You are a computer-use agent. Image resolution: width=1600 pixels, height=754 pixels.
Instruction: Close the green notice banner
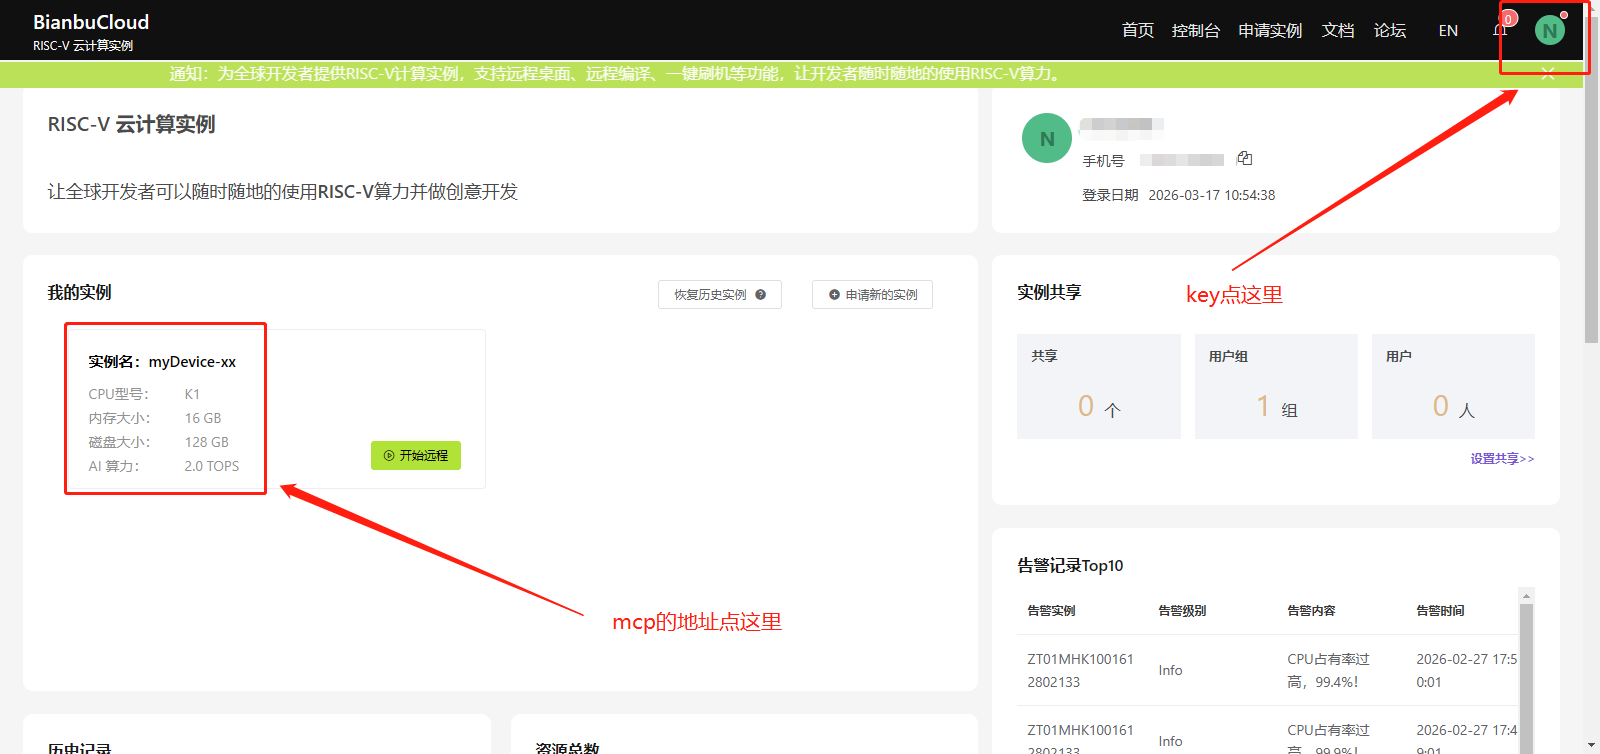pos(1547,73)
